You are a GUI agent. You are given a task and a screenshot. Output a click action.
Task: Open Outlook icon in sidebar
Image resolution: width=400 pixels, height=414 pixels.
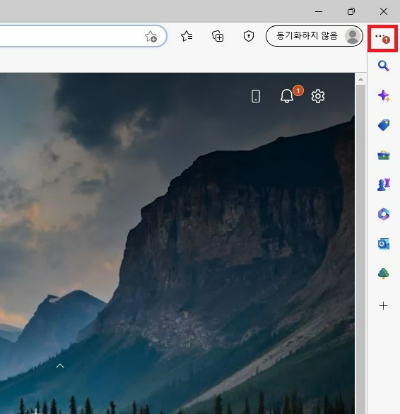click(x=384, y=244)
